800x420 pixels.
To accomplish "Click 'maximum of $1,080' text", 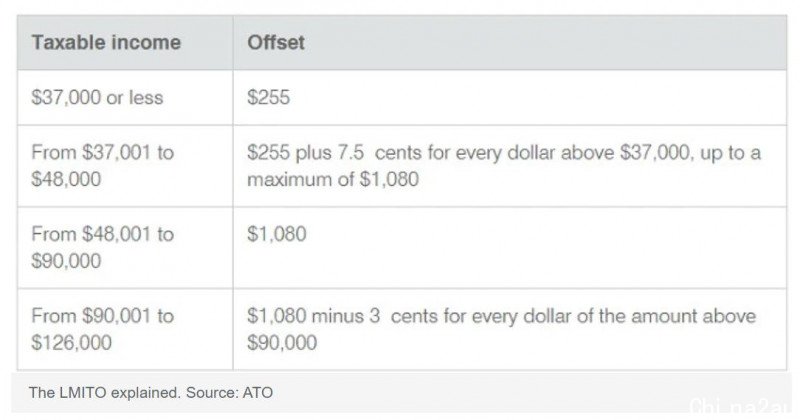I will 333,179.
